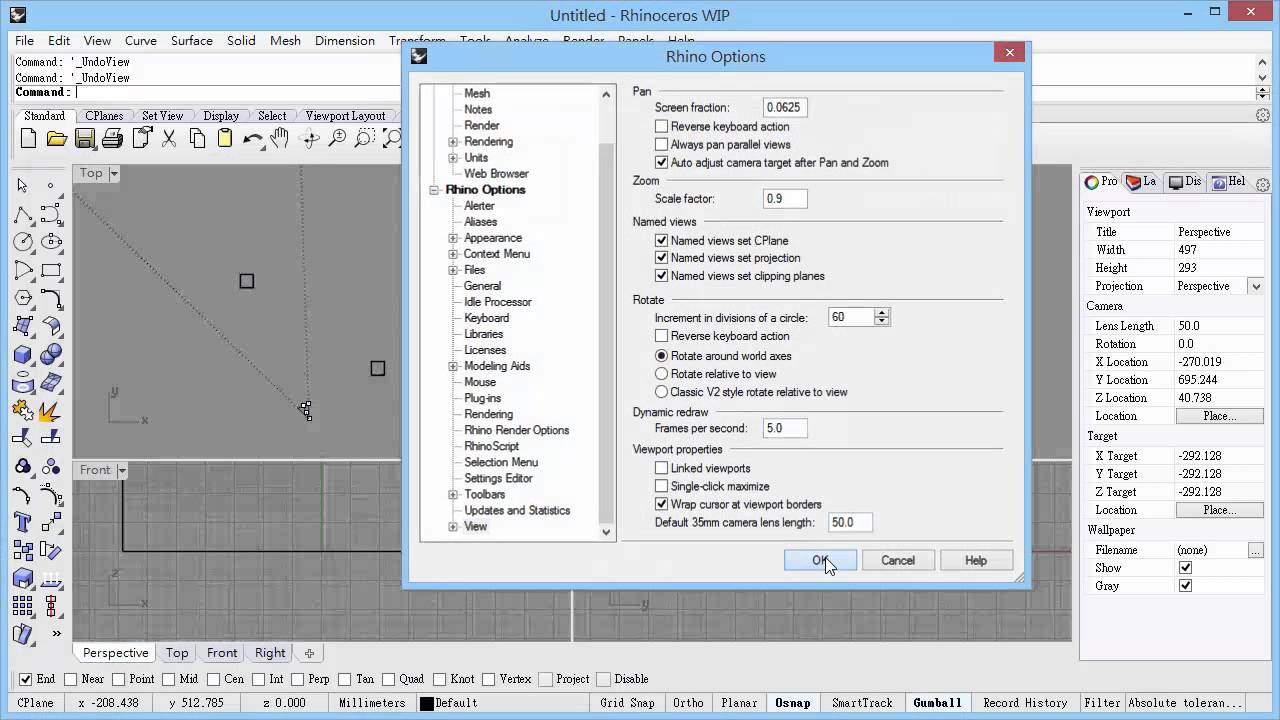Select the Polygon tool in left sidebar
Viewport: 1280px width, 720px height.
click(22, 298)
